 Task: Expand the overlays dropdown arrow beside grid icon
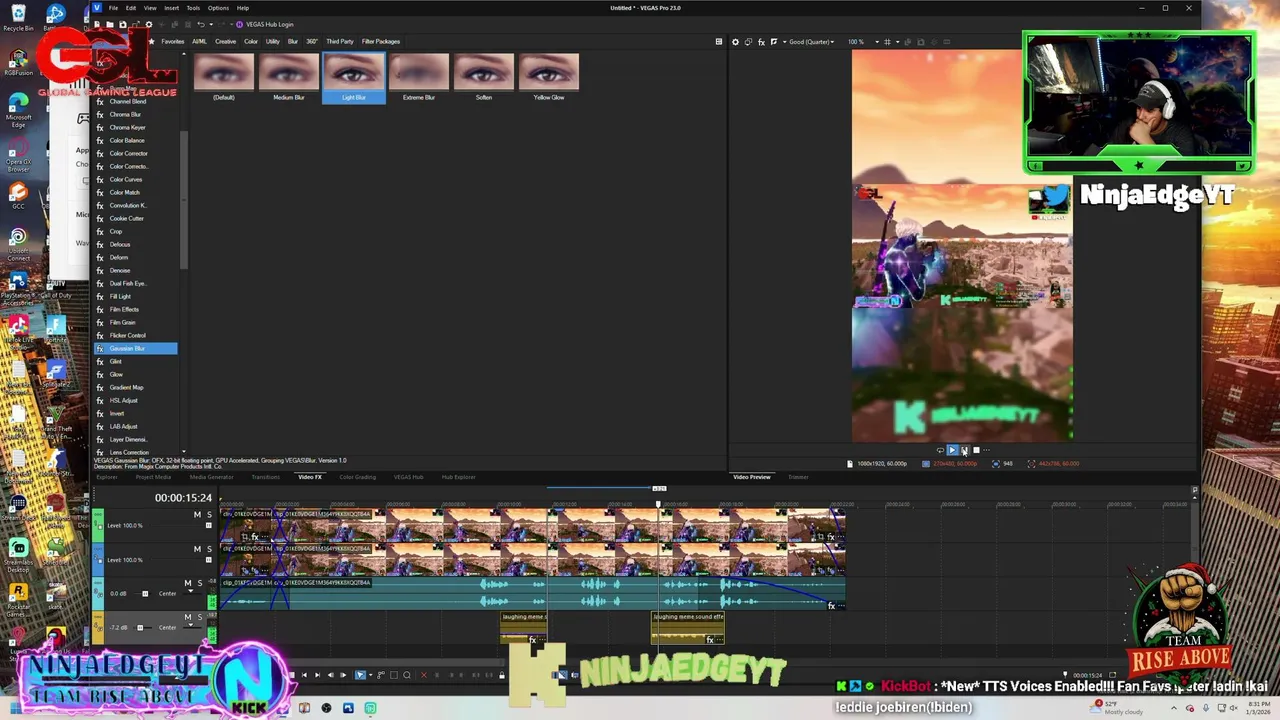coord(898,42)
